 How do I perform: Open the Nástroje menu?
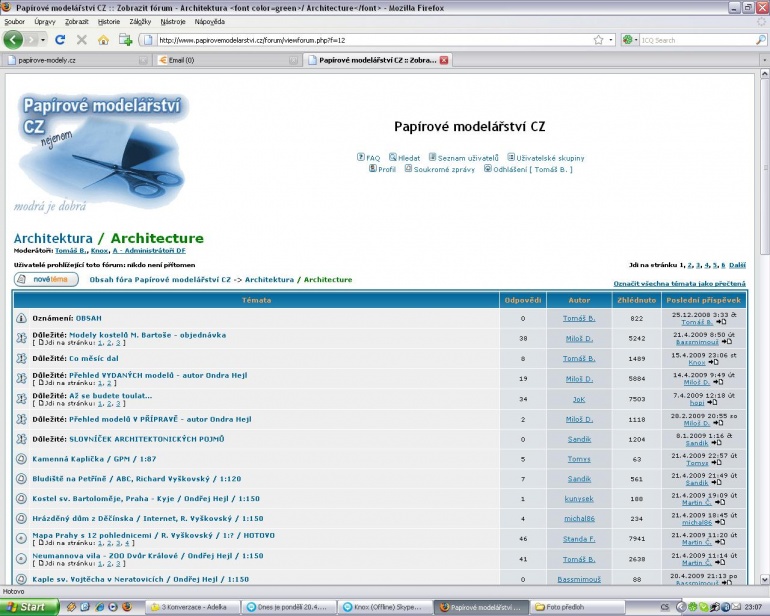coord(173,22)
